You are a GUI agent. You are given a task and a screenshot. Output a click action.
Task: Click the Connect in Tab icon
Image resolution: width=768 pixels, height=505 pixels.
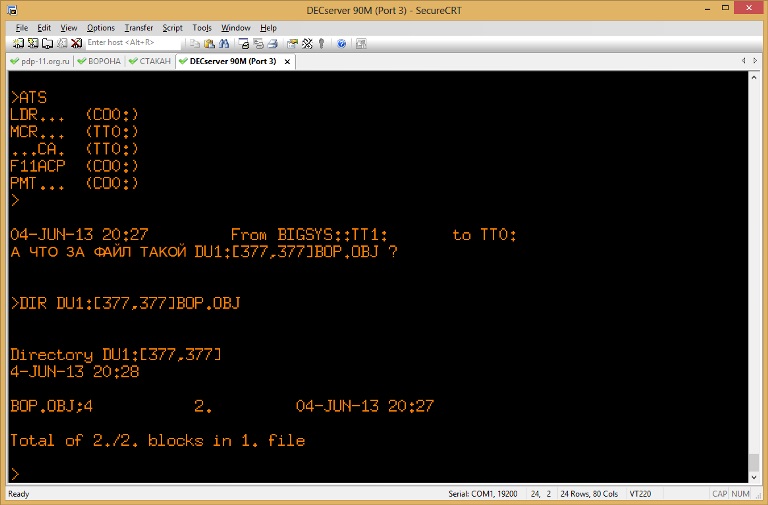pos(46,44)
